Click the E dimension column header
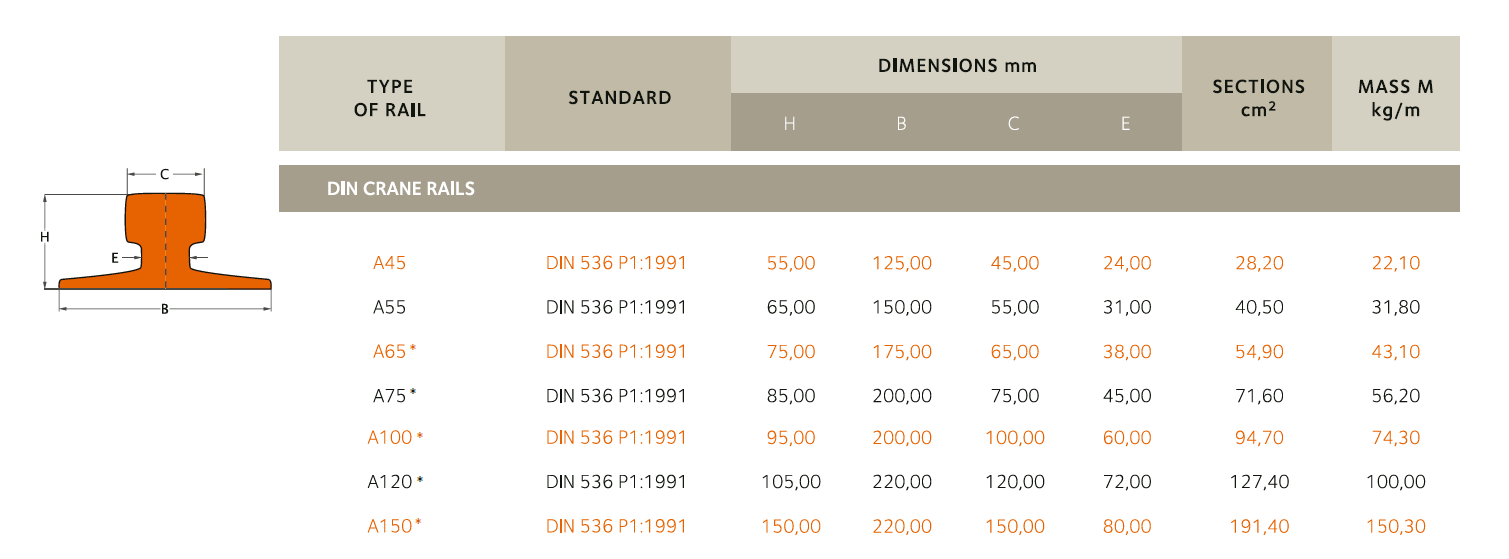 pos(1125,125)
